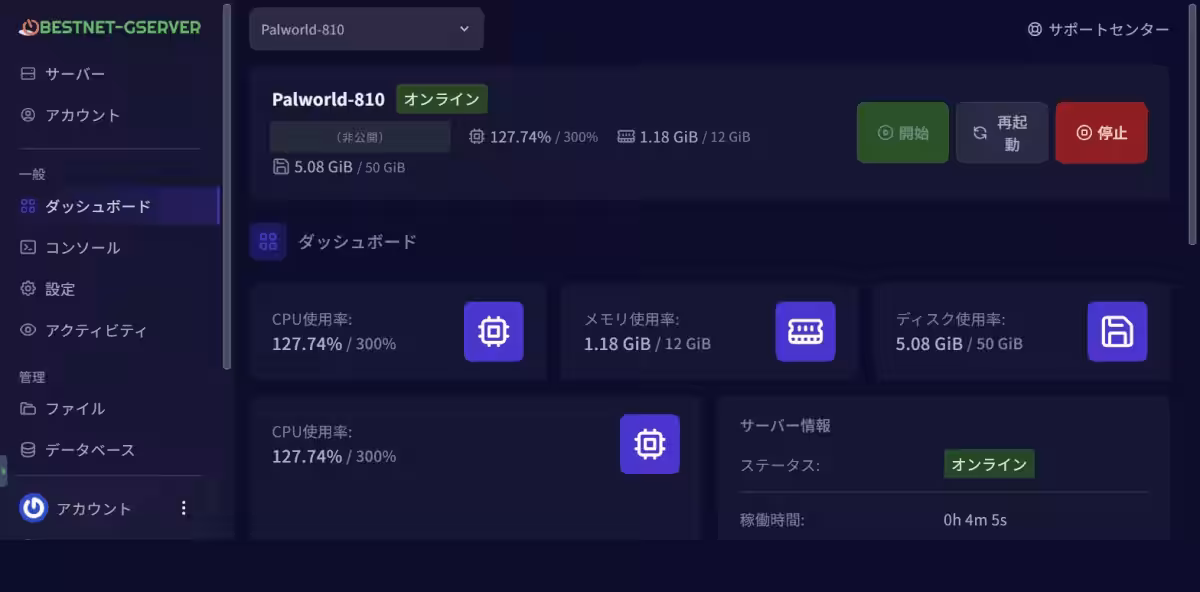Click the header memory icon near 1.18 GiB
Screen dimensions: 1200x592
(626, 137)
